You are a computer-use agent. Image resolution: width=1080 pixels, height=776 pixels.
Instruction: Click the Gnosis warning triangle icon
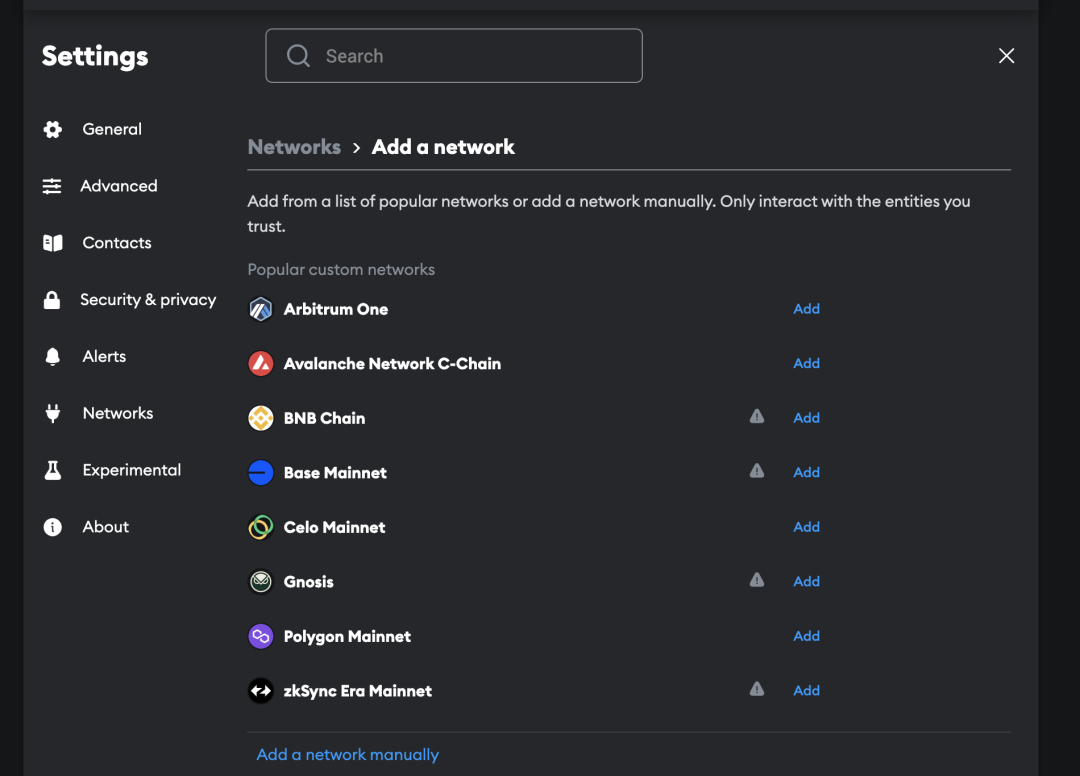pyautogui.click(x=757, y=580)
